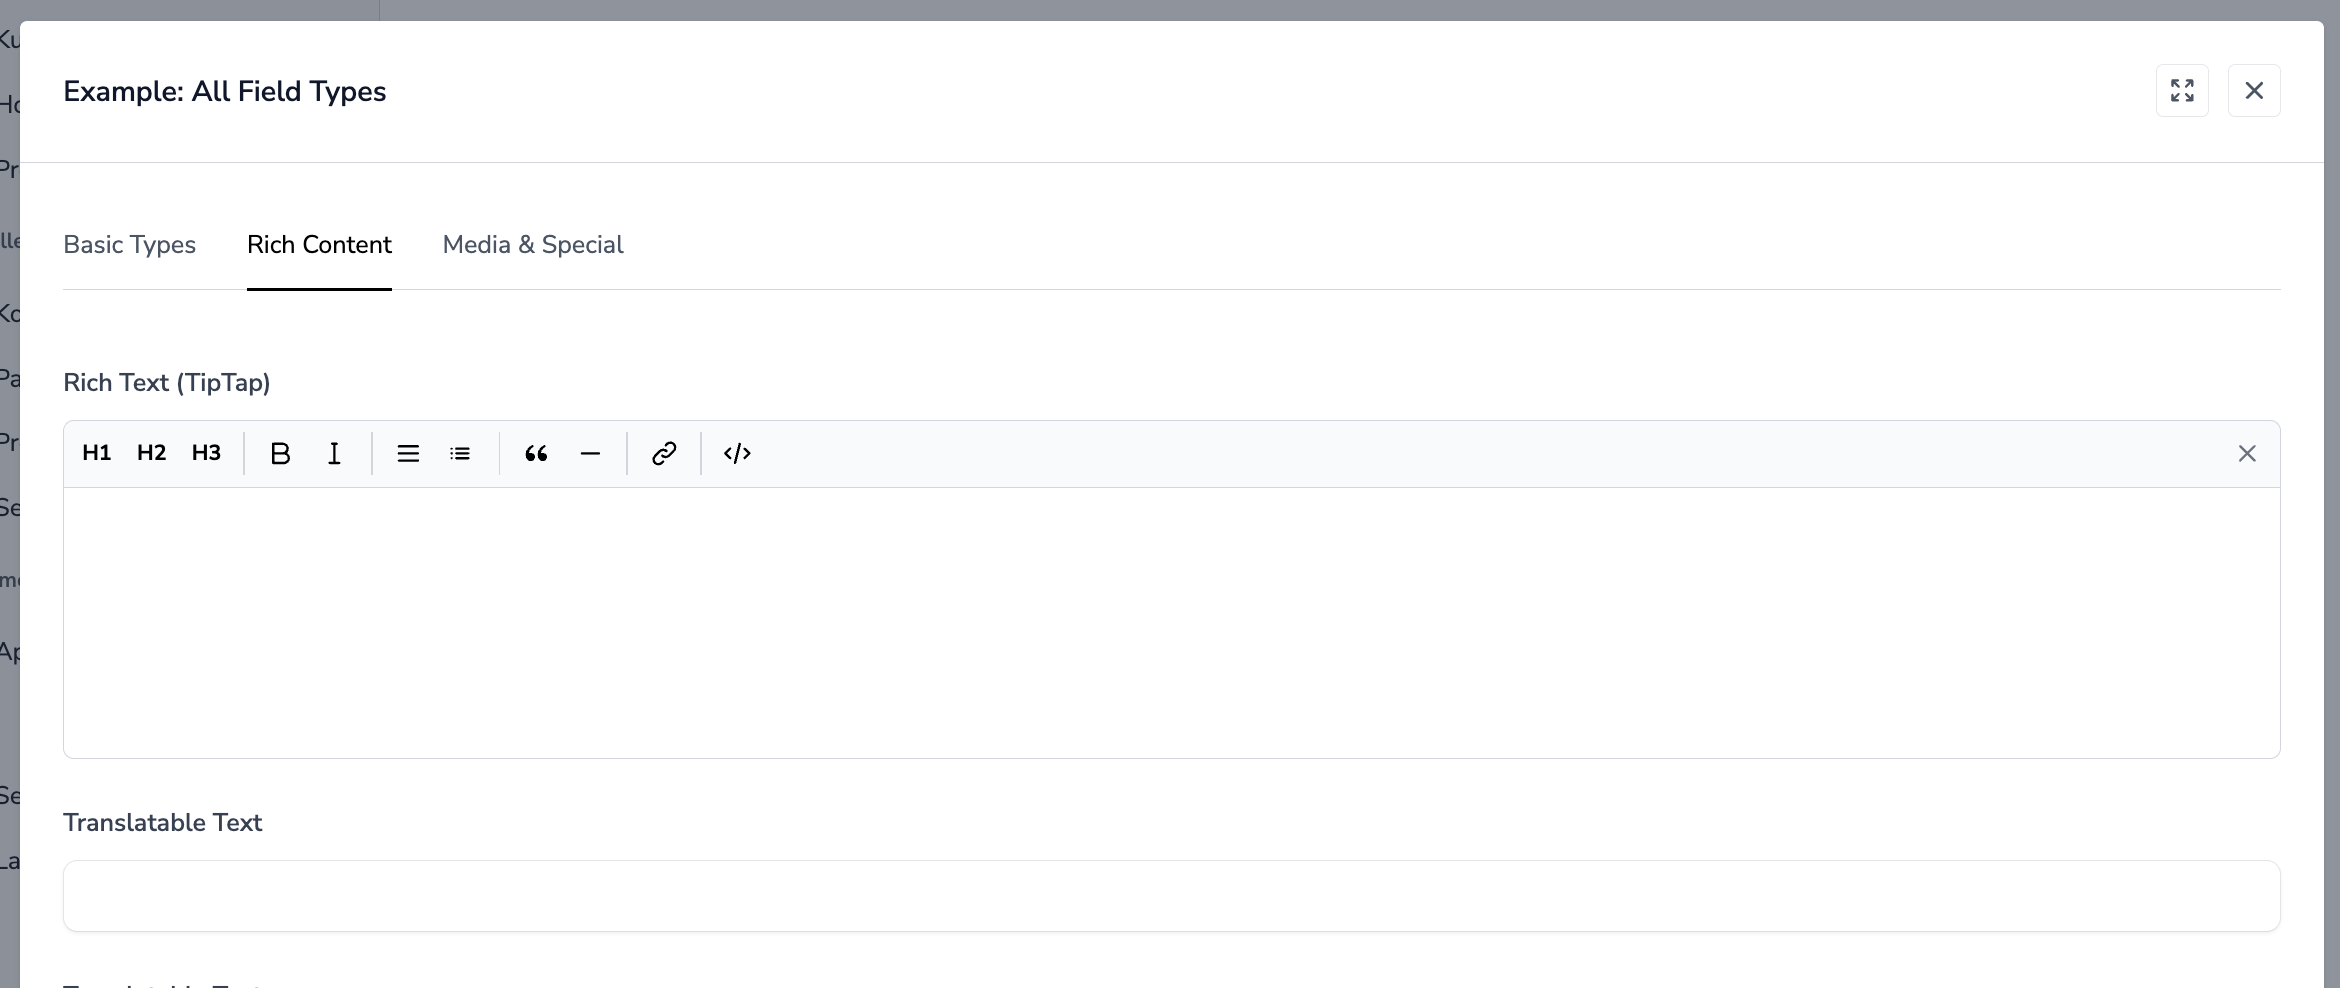Click the Translatable Text field label
This screenshot has width=2340, height=988.
(162, 823)
